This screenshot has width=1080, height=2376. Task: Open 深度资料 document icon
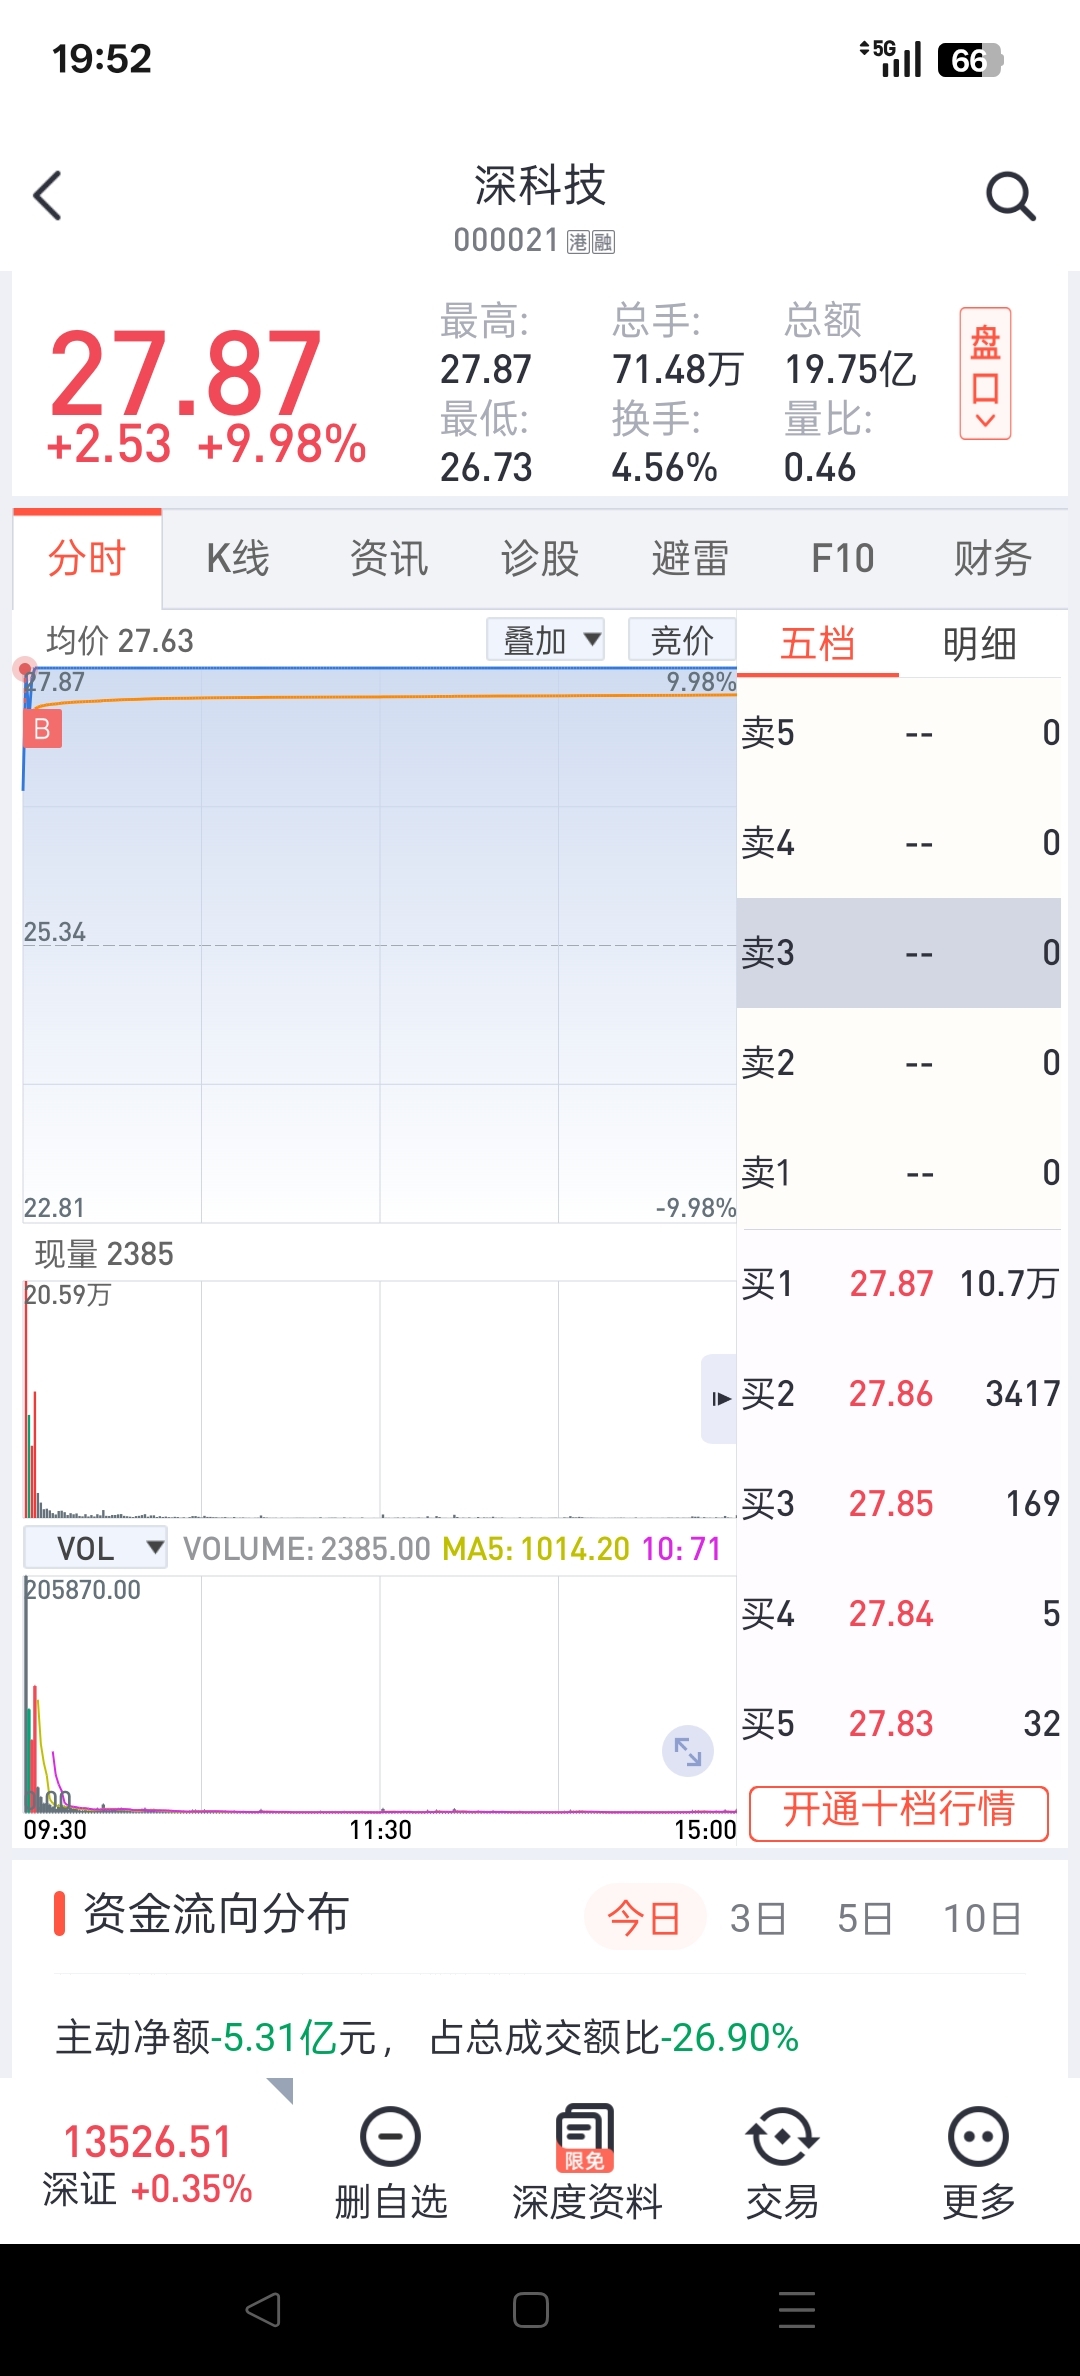click(586, 2138)
